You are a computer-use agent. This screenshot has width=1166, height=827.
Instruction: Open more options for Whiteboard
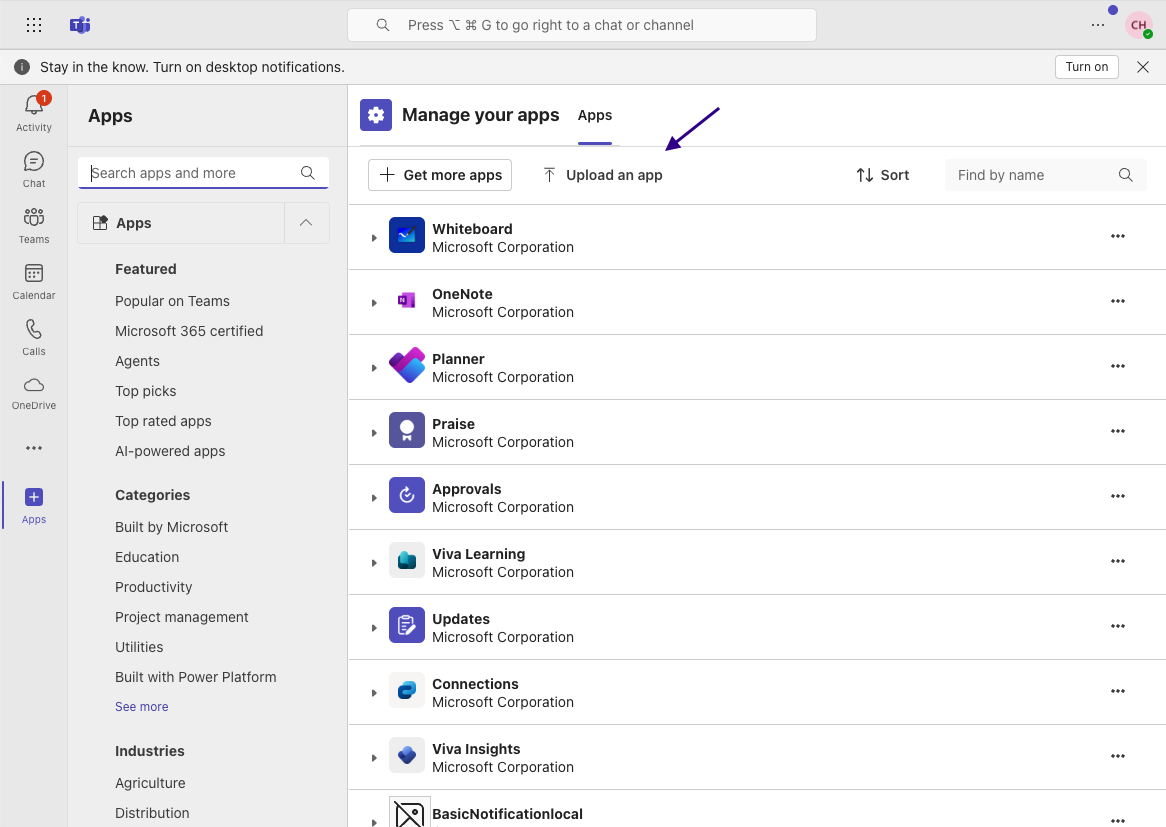[1118, 236]
